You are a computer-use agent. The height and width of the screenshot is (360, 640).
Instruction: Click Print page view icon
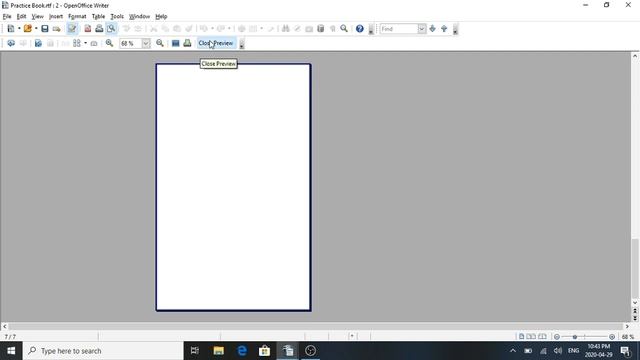click(x=187, y=43)
